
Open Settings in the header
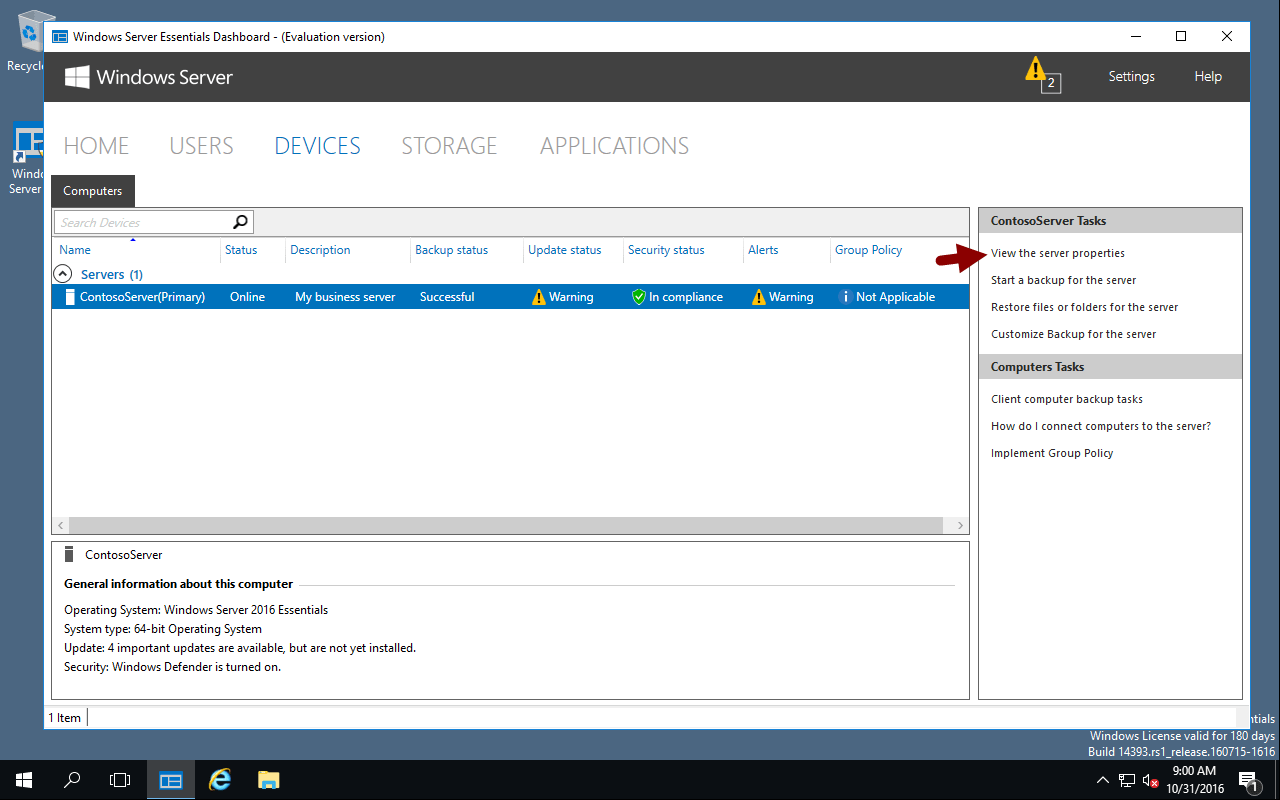click(1131, 77)
